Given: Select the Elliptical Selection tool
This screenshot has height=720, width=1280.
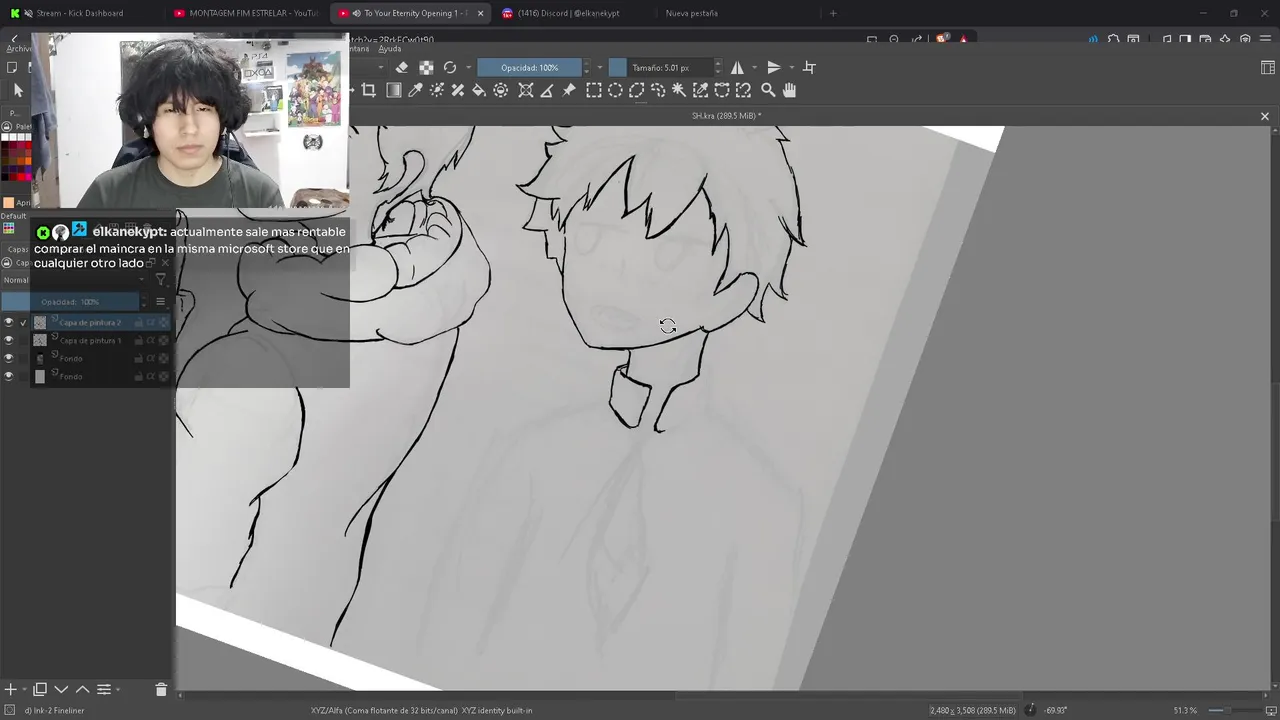Looking at the screenshot, I should (x=615, y=90).
